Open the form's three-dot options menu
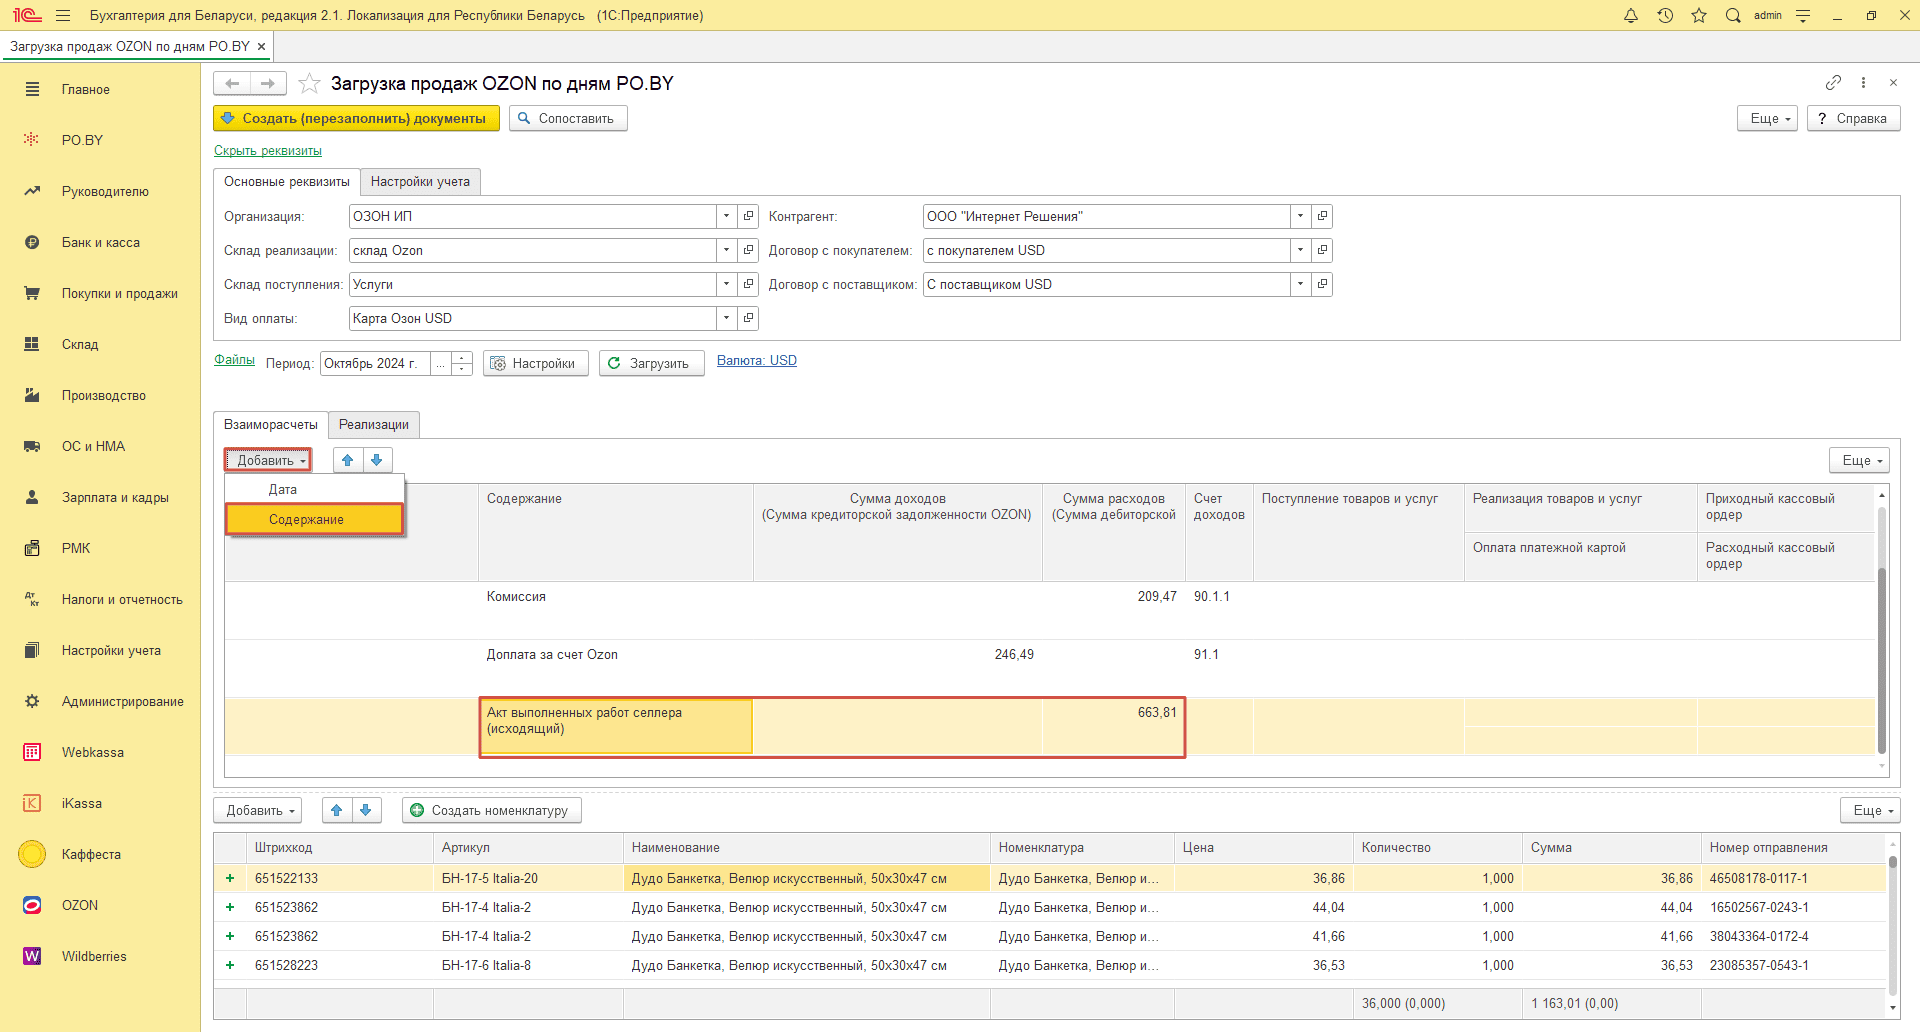Image resolution: width=1920 pixels, height=1032 pixels. click(1863, 83)
